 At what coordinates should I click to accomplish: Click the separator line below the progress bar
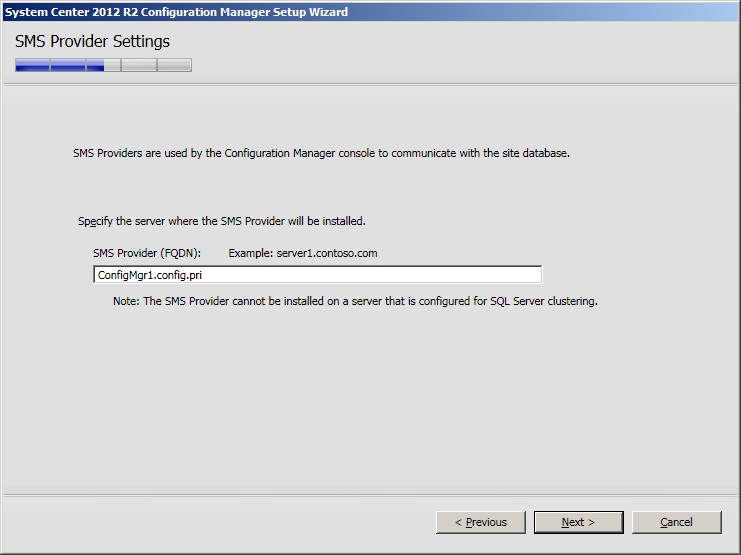click(370, 84)
